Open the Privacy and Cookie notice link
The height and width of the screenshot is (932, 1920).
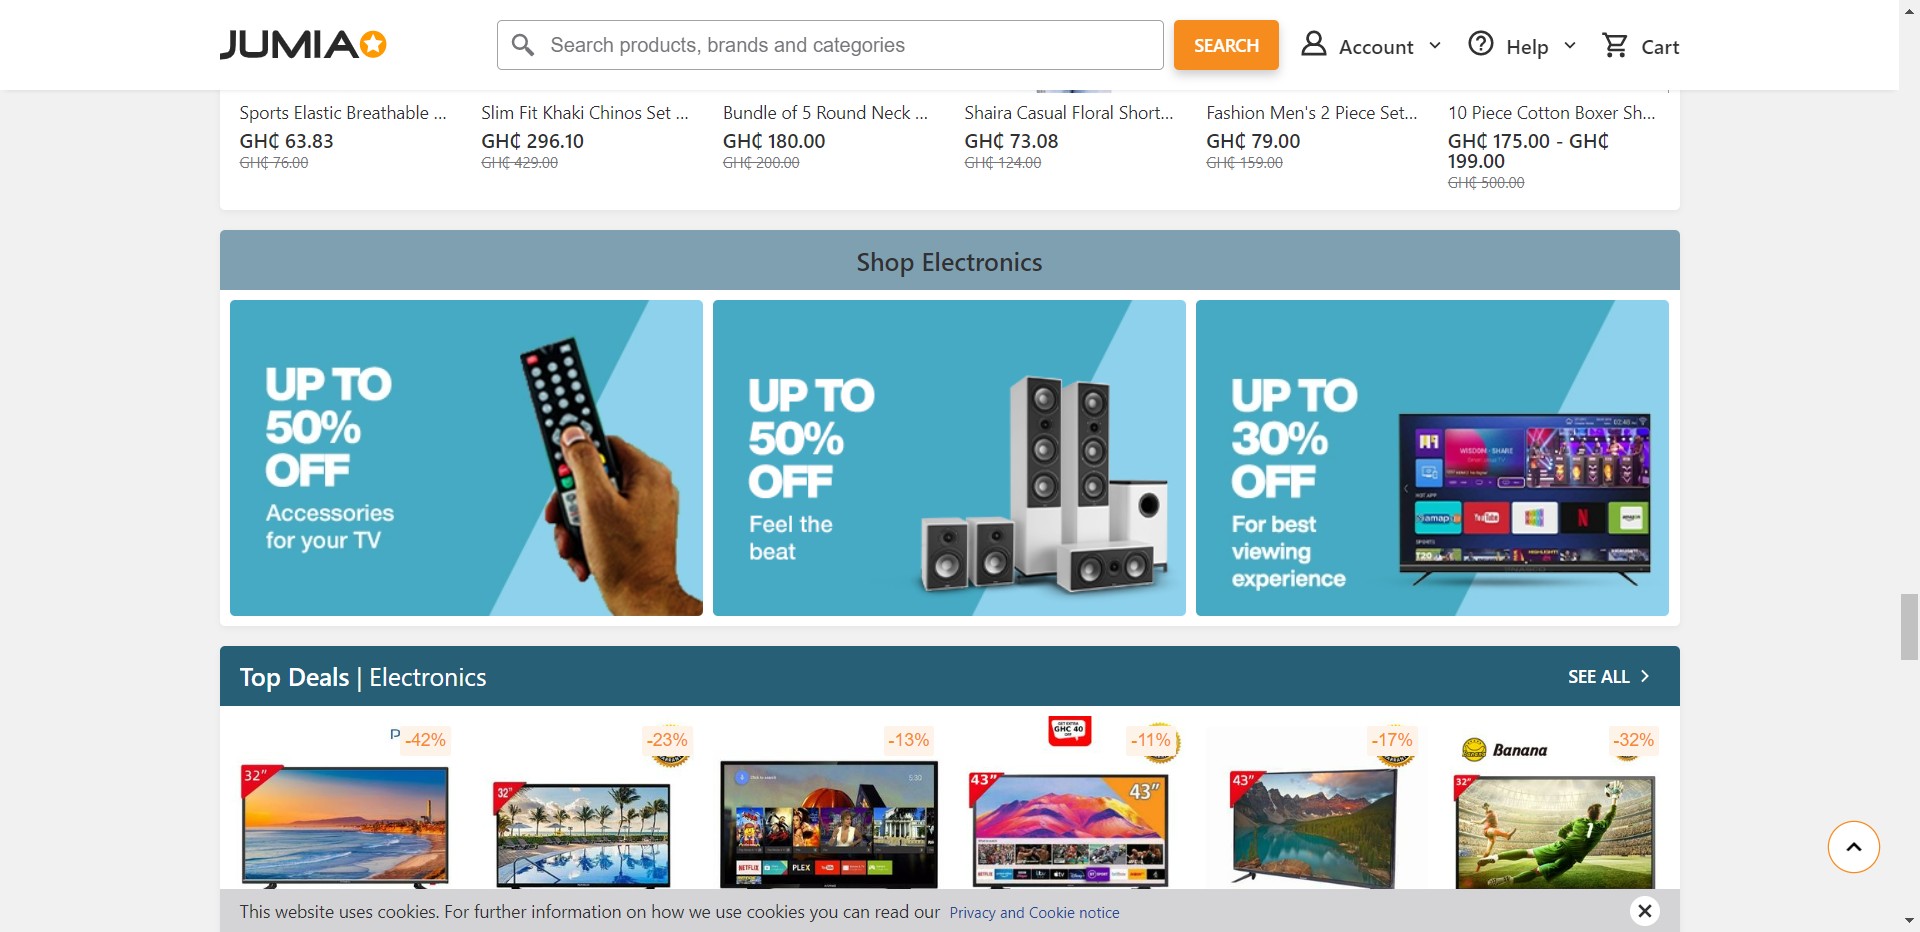[1034, 913]
